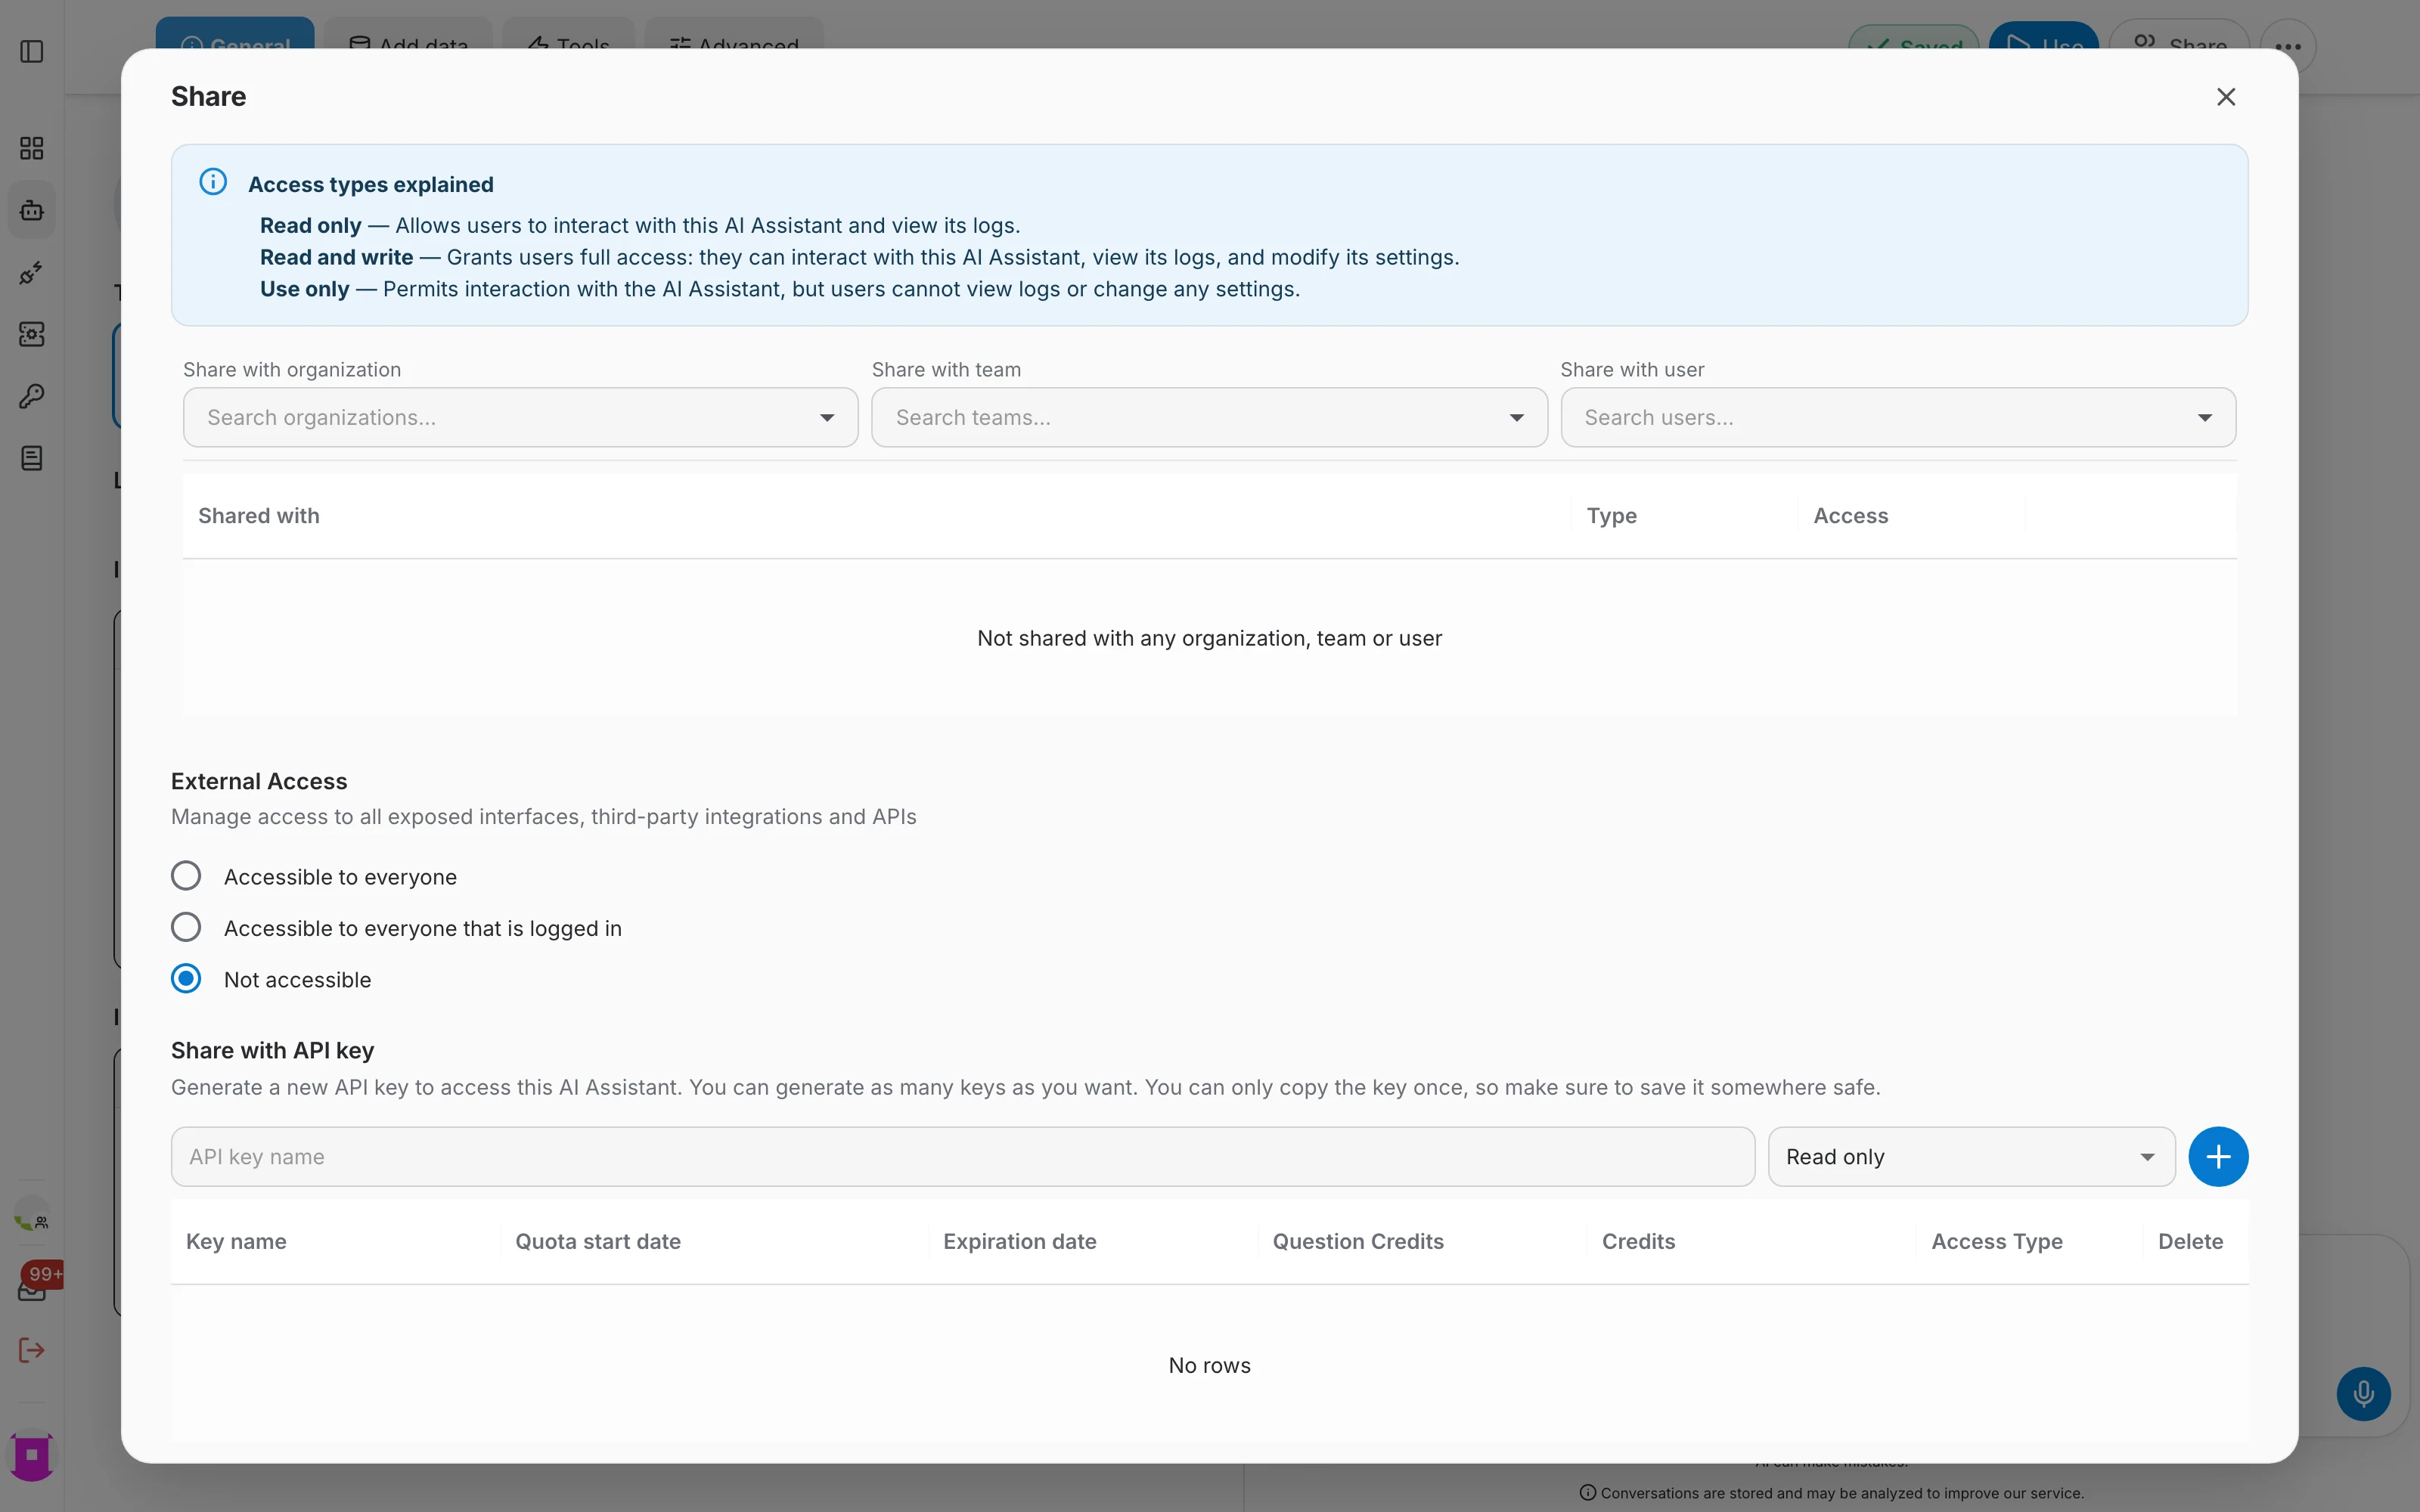Image resolution: width=2420 pixels, height=1512 pixels.
Task: Expand the Search teams dropdown arrow
Action: (1517, 418)
